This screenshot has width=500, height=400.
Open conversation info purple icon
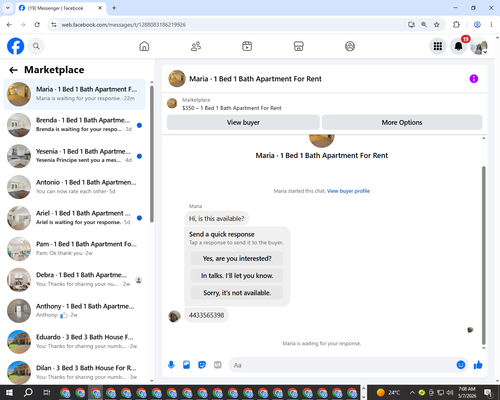[474, 79]
